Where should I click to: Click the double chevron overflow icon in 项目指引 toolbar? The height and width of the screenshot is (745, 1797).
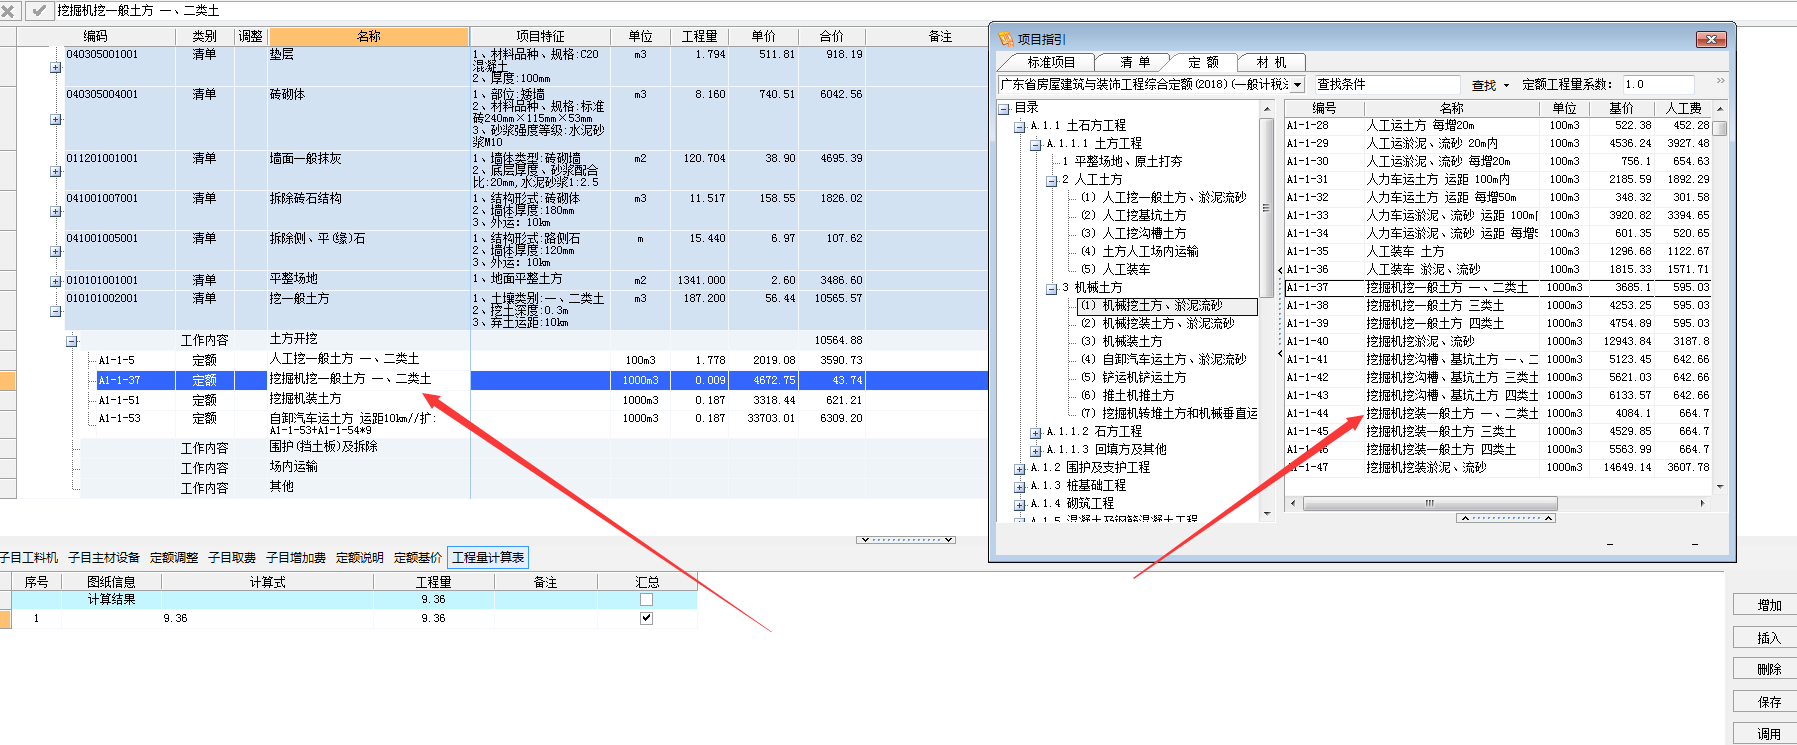click(x=1720, y=81)
